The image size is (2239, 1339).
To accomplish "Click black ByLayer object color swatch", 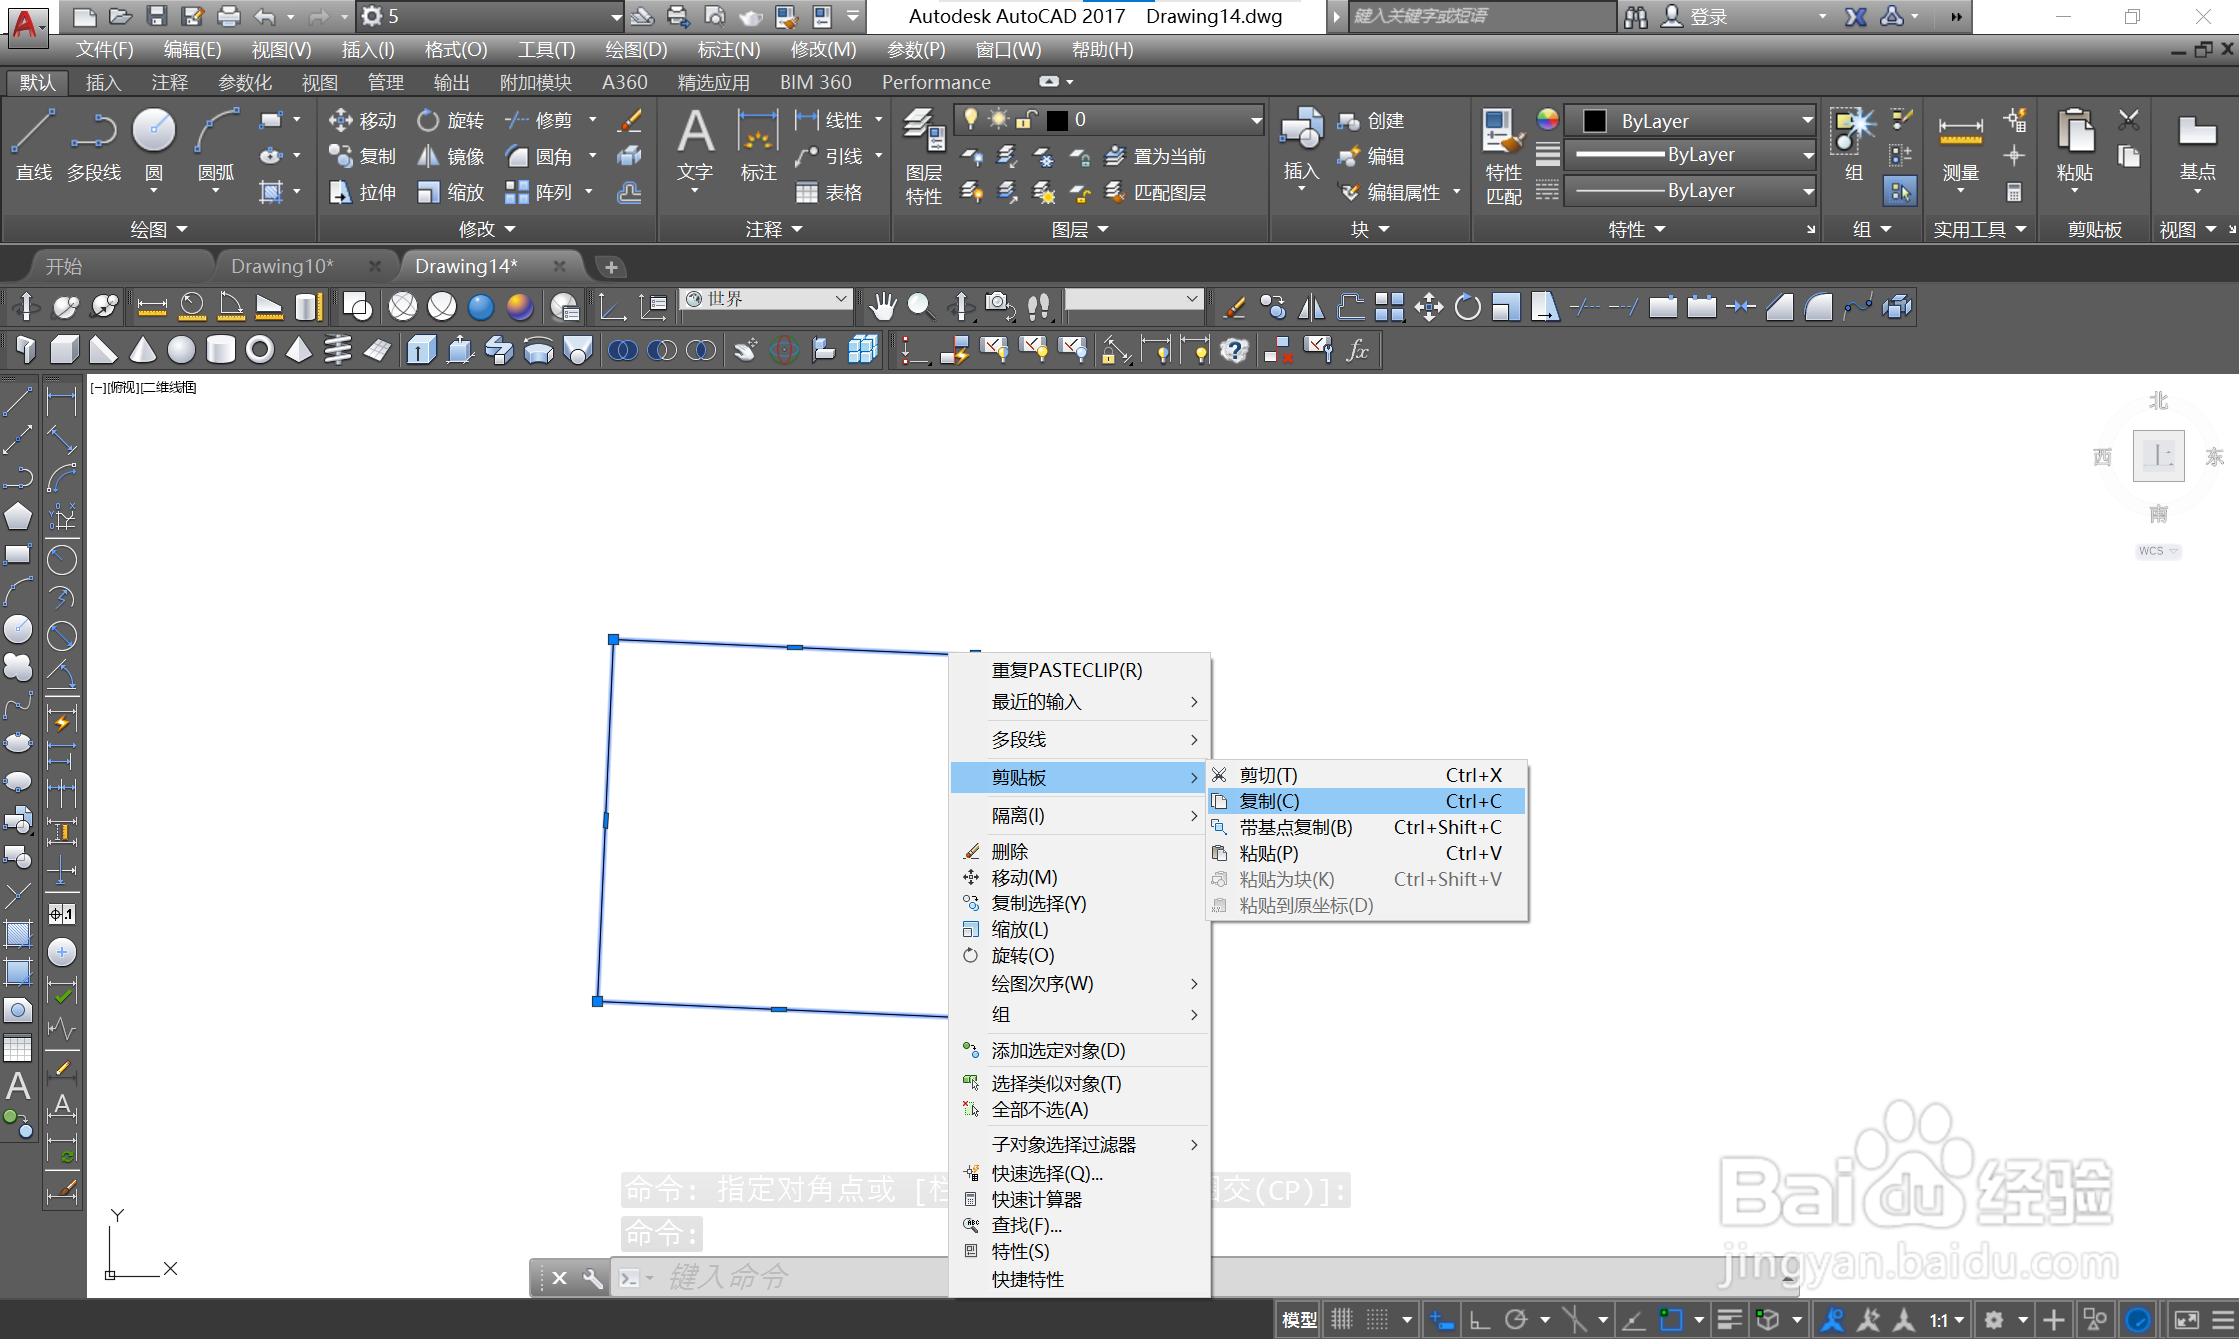I will coord(1595,121).
